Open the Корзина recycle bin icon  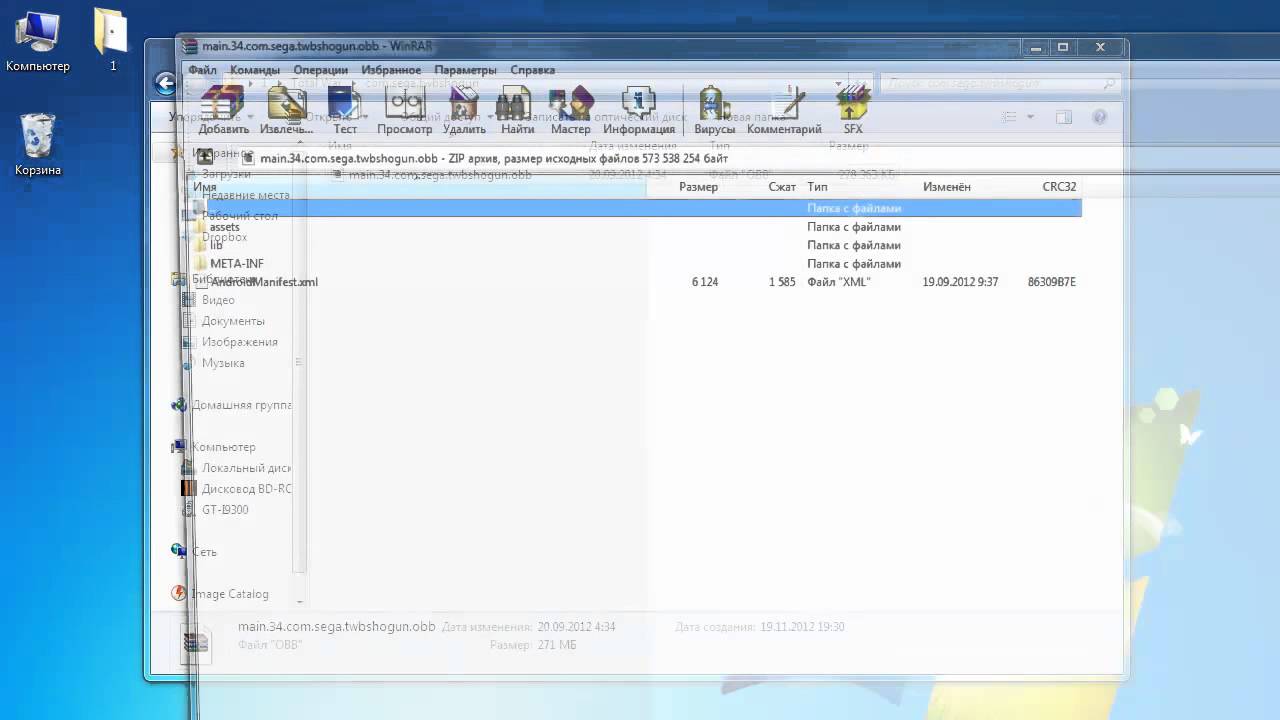tap(38, 145)
